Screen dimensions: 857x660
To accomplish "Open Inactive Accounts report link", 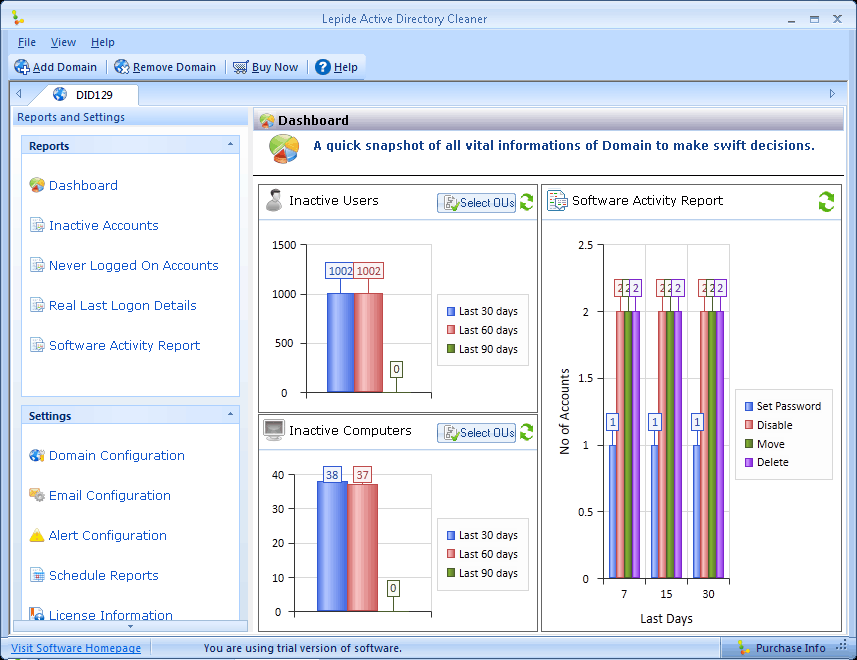I will coord(103,225).
